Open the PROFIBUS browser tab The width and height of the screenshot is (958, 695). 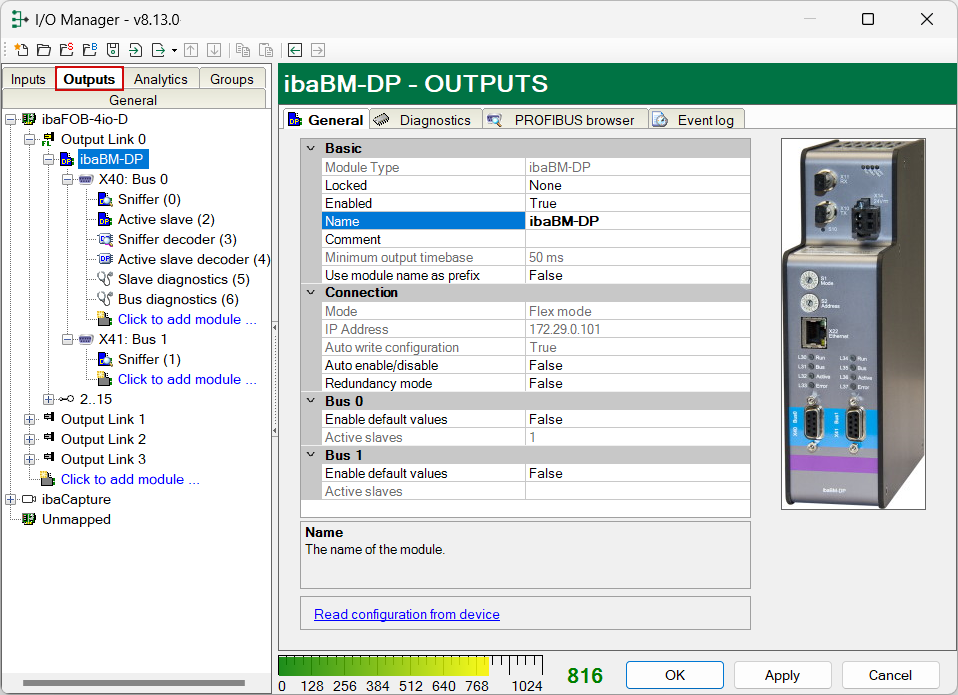(x=566, y=120)
